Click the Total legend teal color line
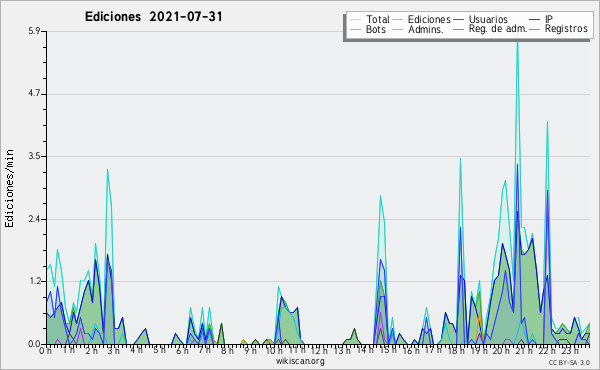 click(355, 20)
